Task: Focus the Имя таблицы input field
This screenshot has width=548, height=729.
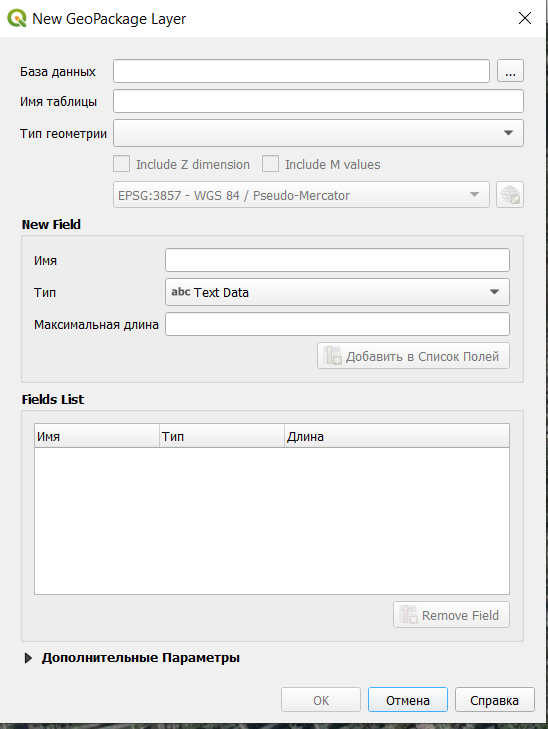Action: click(318, 101)
